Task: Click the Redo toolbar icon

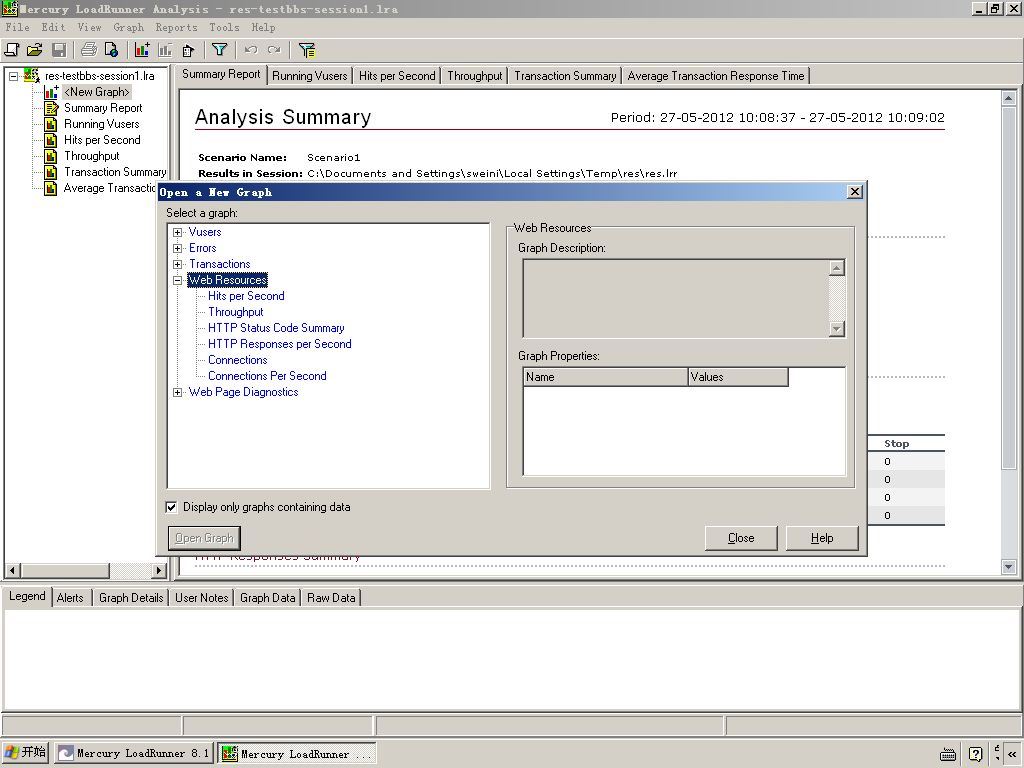Action: [274, 50]
